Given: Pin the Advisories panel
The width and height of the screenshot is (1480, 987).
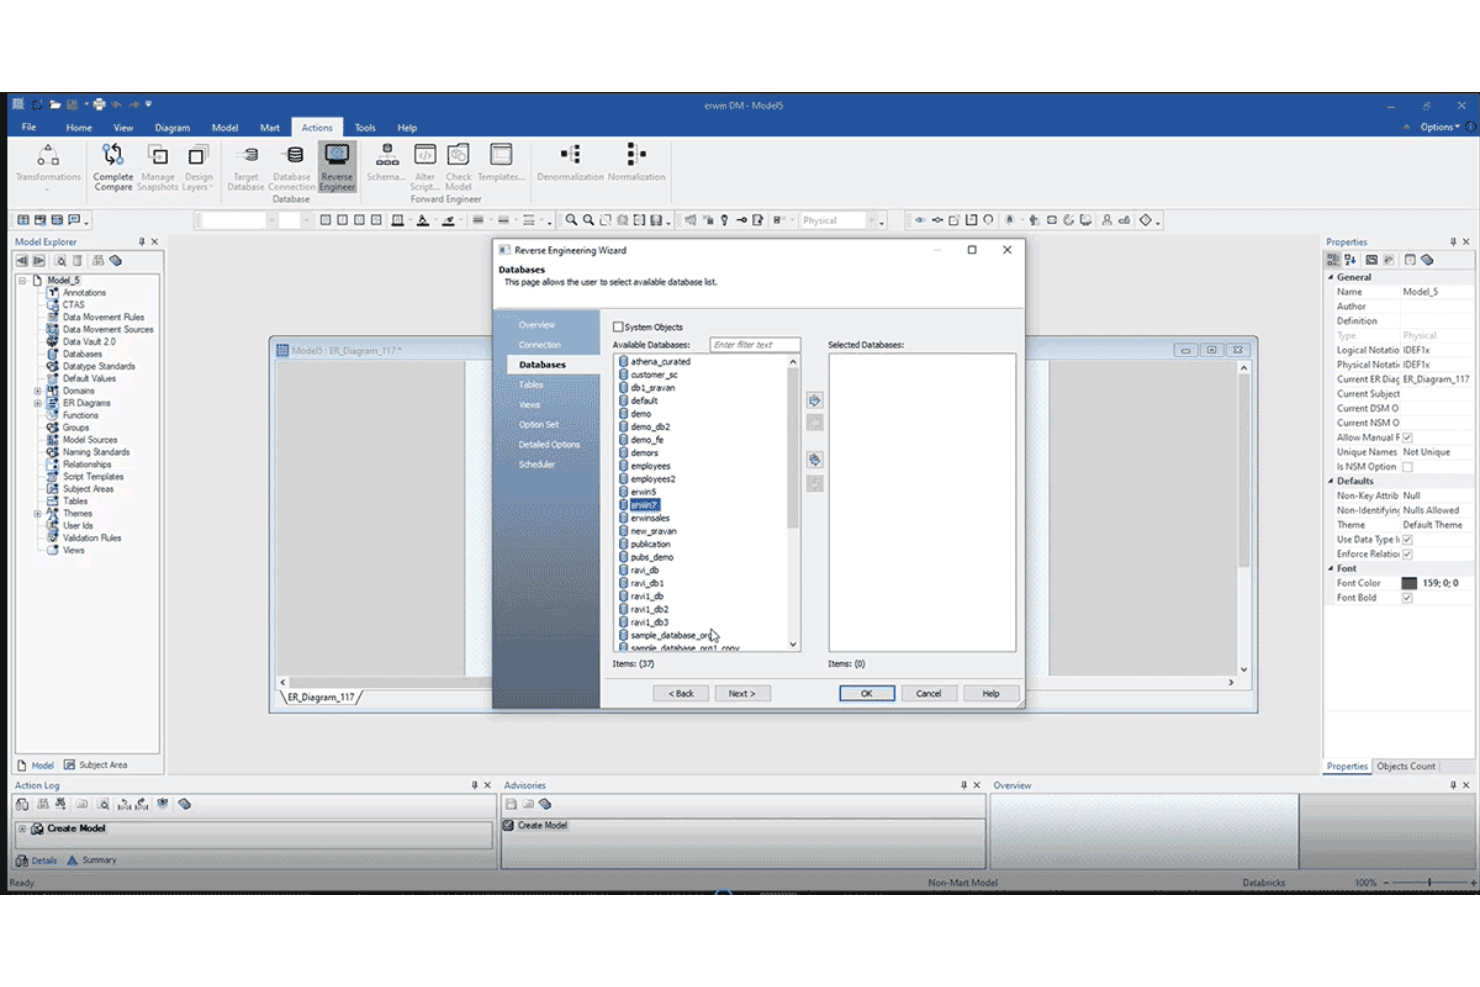Looking at the screenshot, I should pyautogui.click(x=963, y=786).
